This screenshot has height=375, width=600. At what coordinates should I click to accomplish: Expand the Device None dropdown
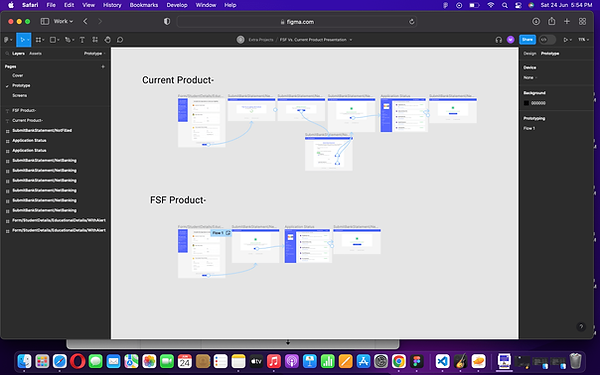(530, 78)
